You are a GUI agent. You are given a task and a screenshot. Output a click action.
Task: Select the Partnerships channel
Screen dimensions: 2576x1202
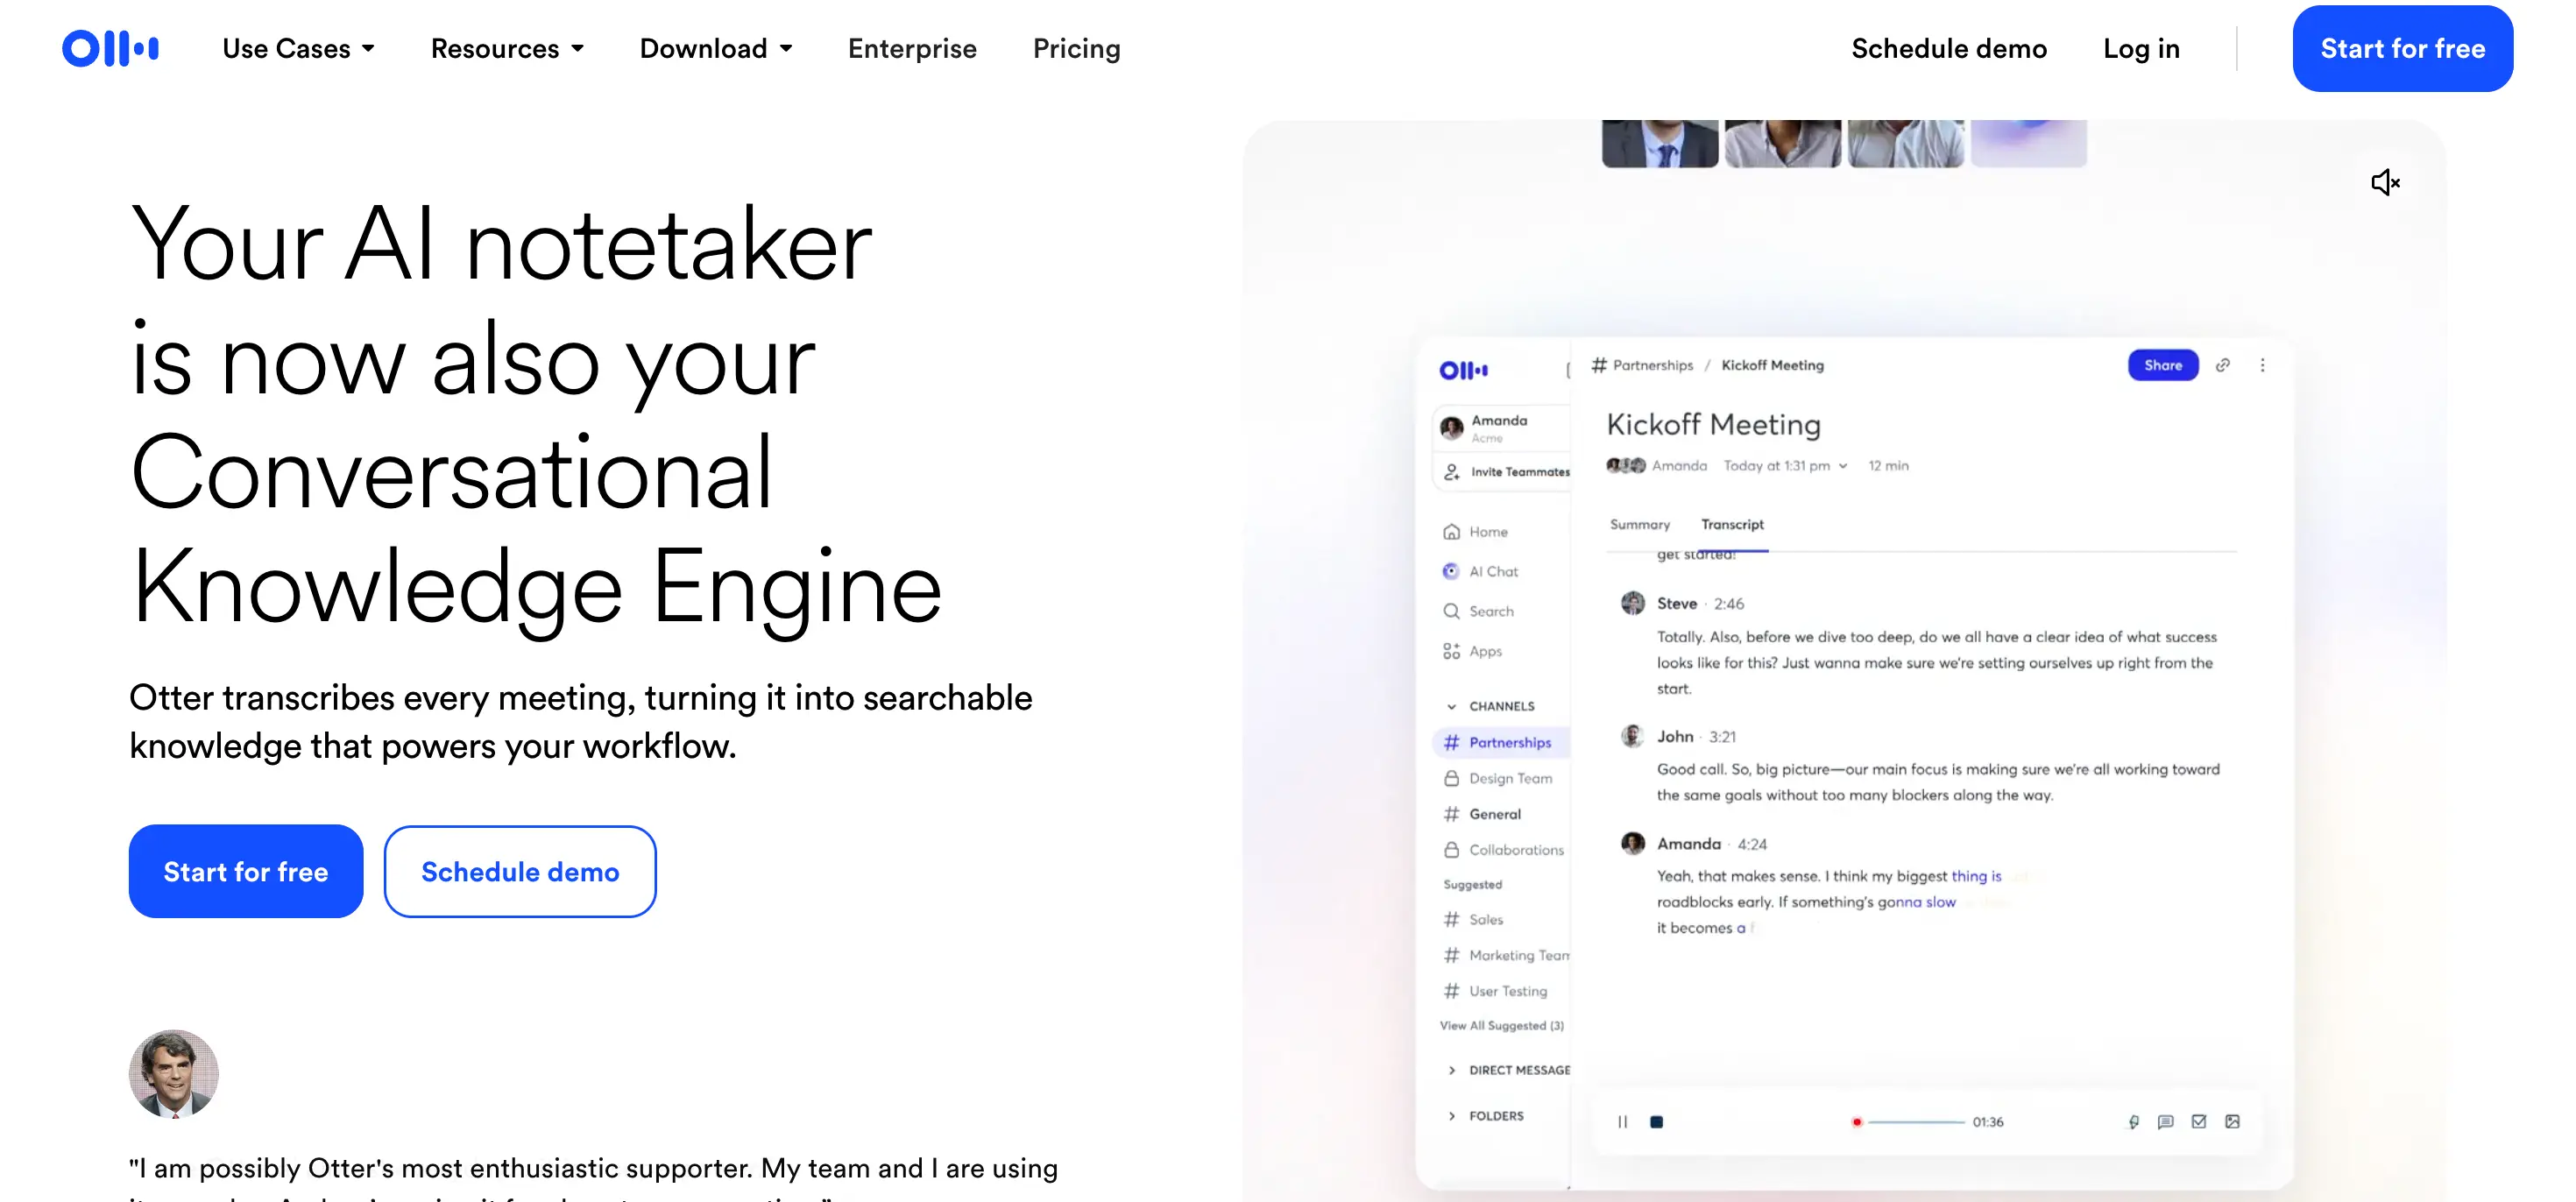click(1499, 742)
